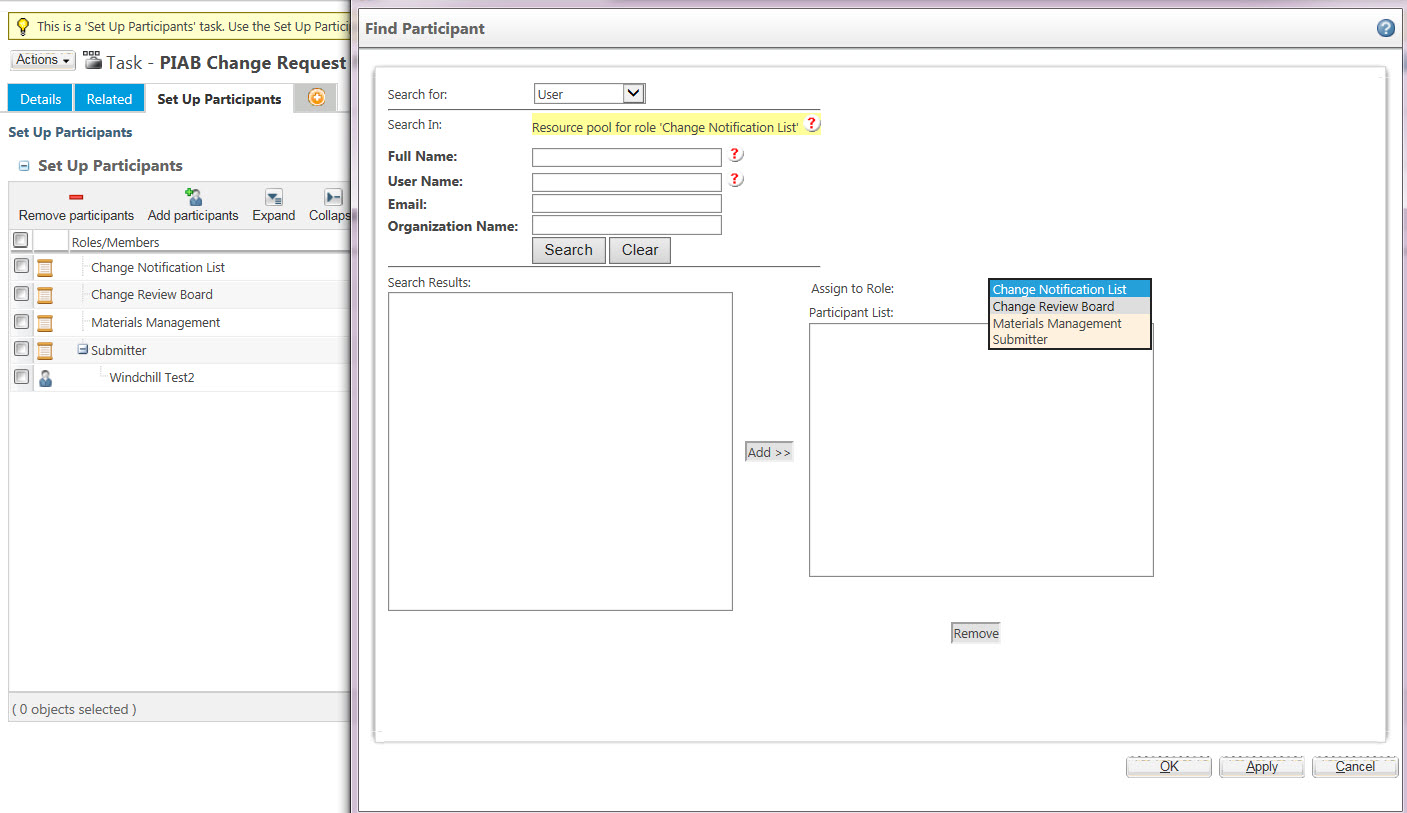Viewport: 1407px width, 813px height.
Task: Focus the Organization Name input field
Action: pyautogui.click(x=627, y=225)
